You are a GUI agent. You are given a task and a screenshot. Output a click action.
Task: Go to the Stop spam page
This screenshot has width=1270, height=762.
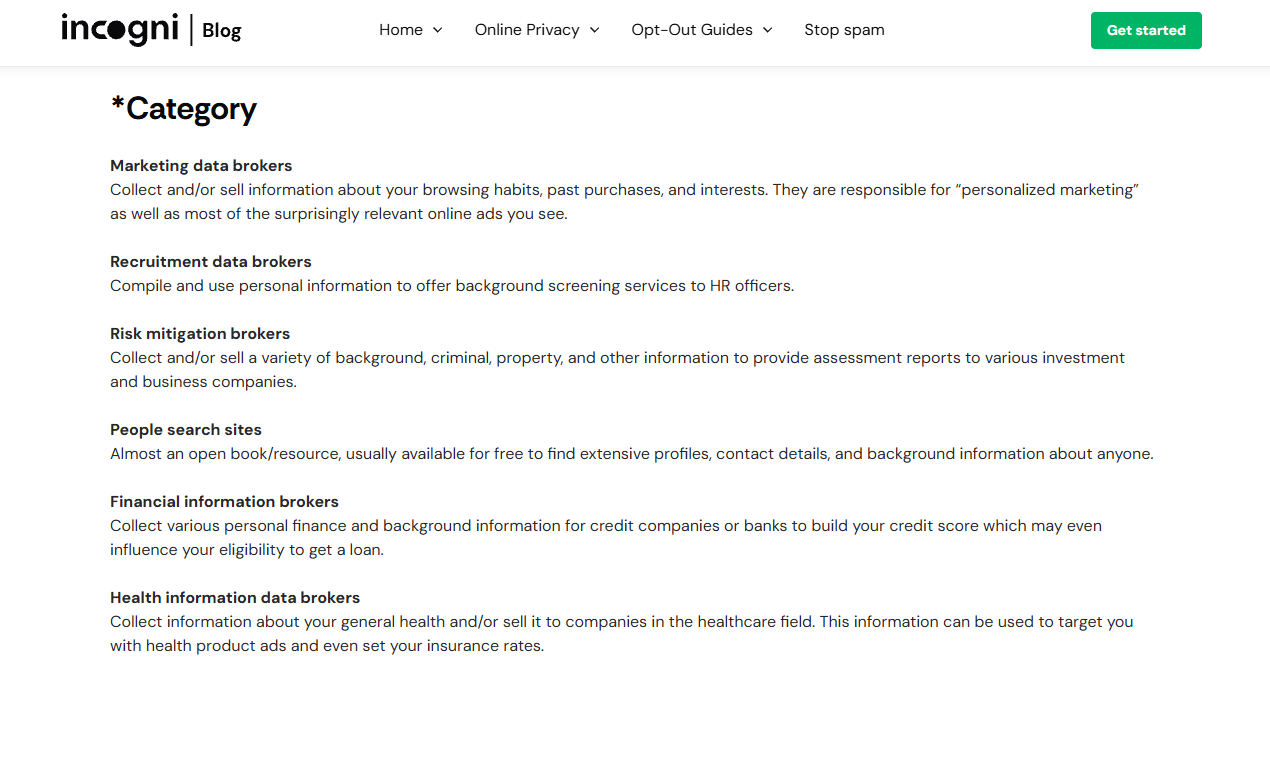(x=844, y=30)
